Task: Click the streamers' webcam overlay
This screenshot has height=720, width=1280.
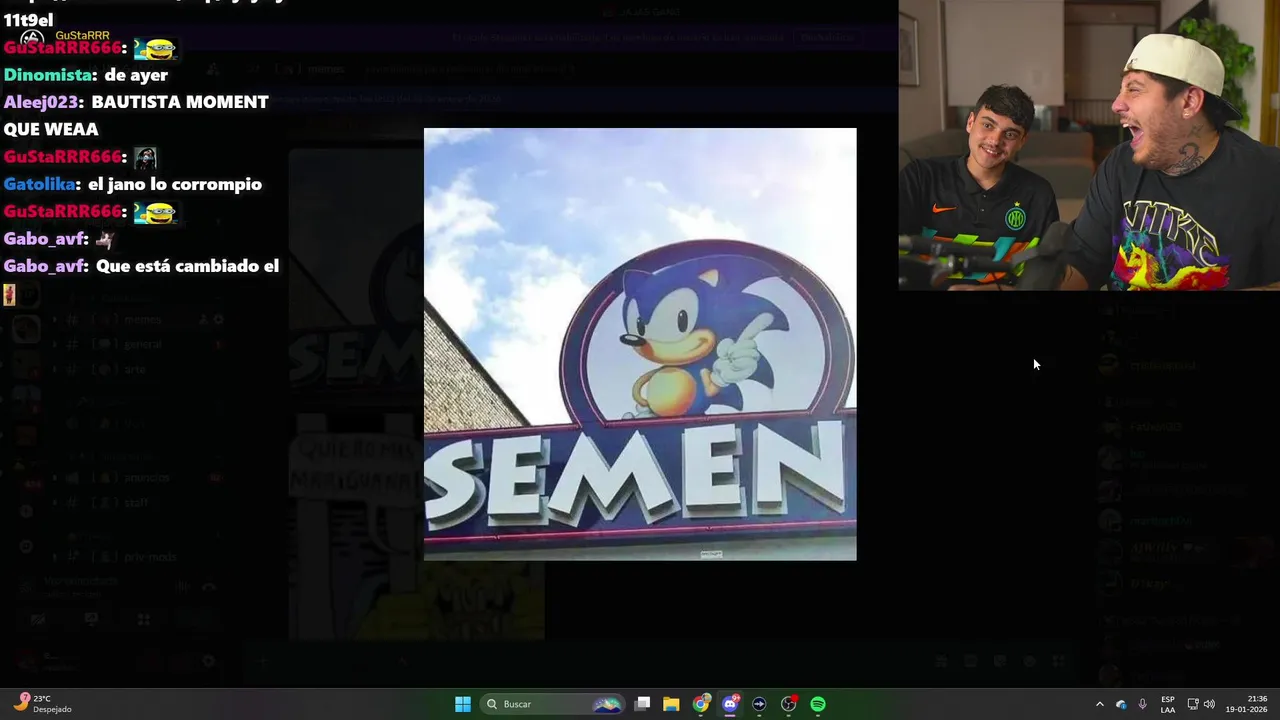Action: [1089, 145]
